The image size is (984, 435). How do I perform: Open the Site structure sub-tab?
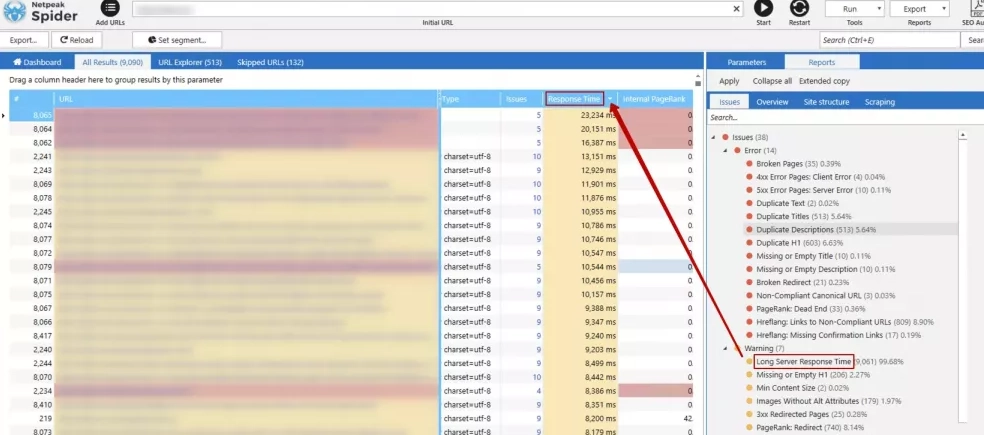[826, 102]
